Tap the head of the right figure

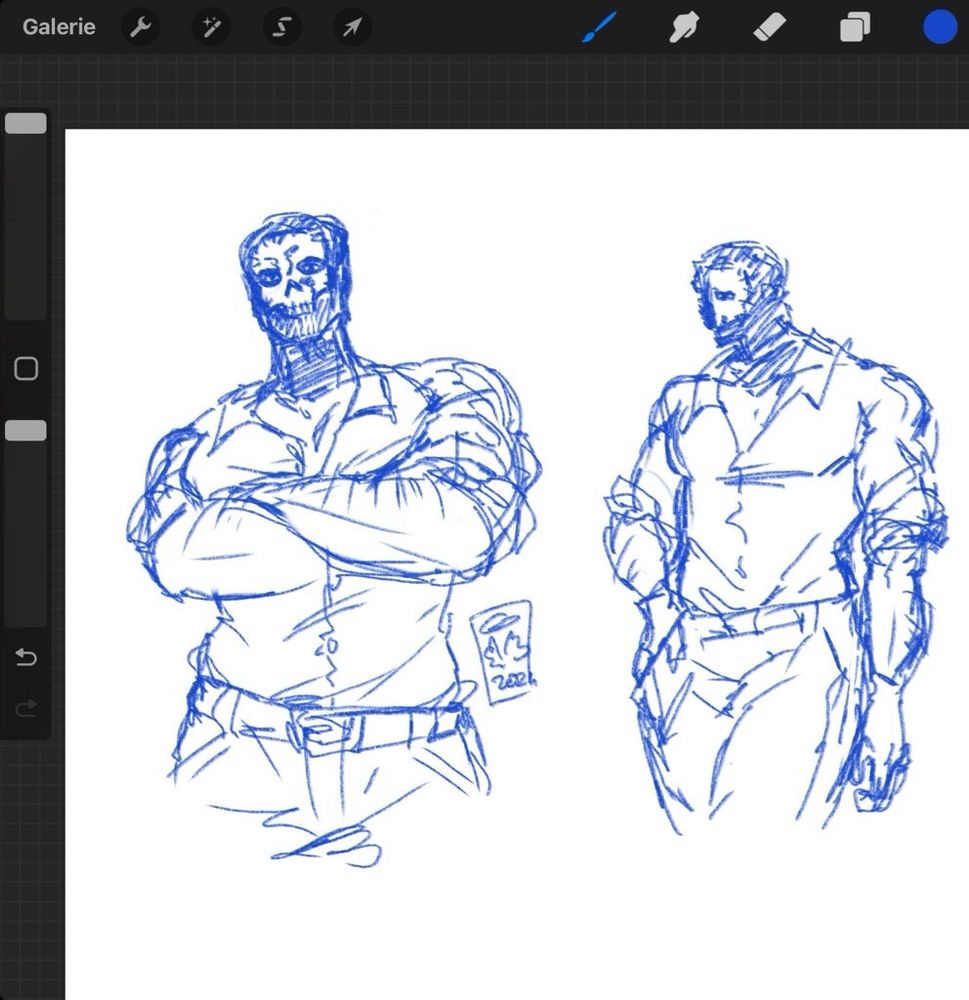[735, 290]
